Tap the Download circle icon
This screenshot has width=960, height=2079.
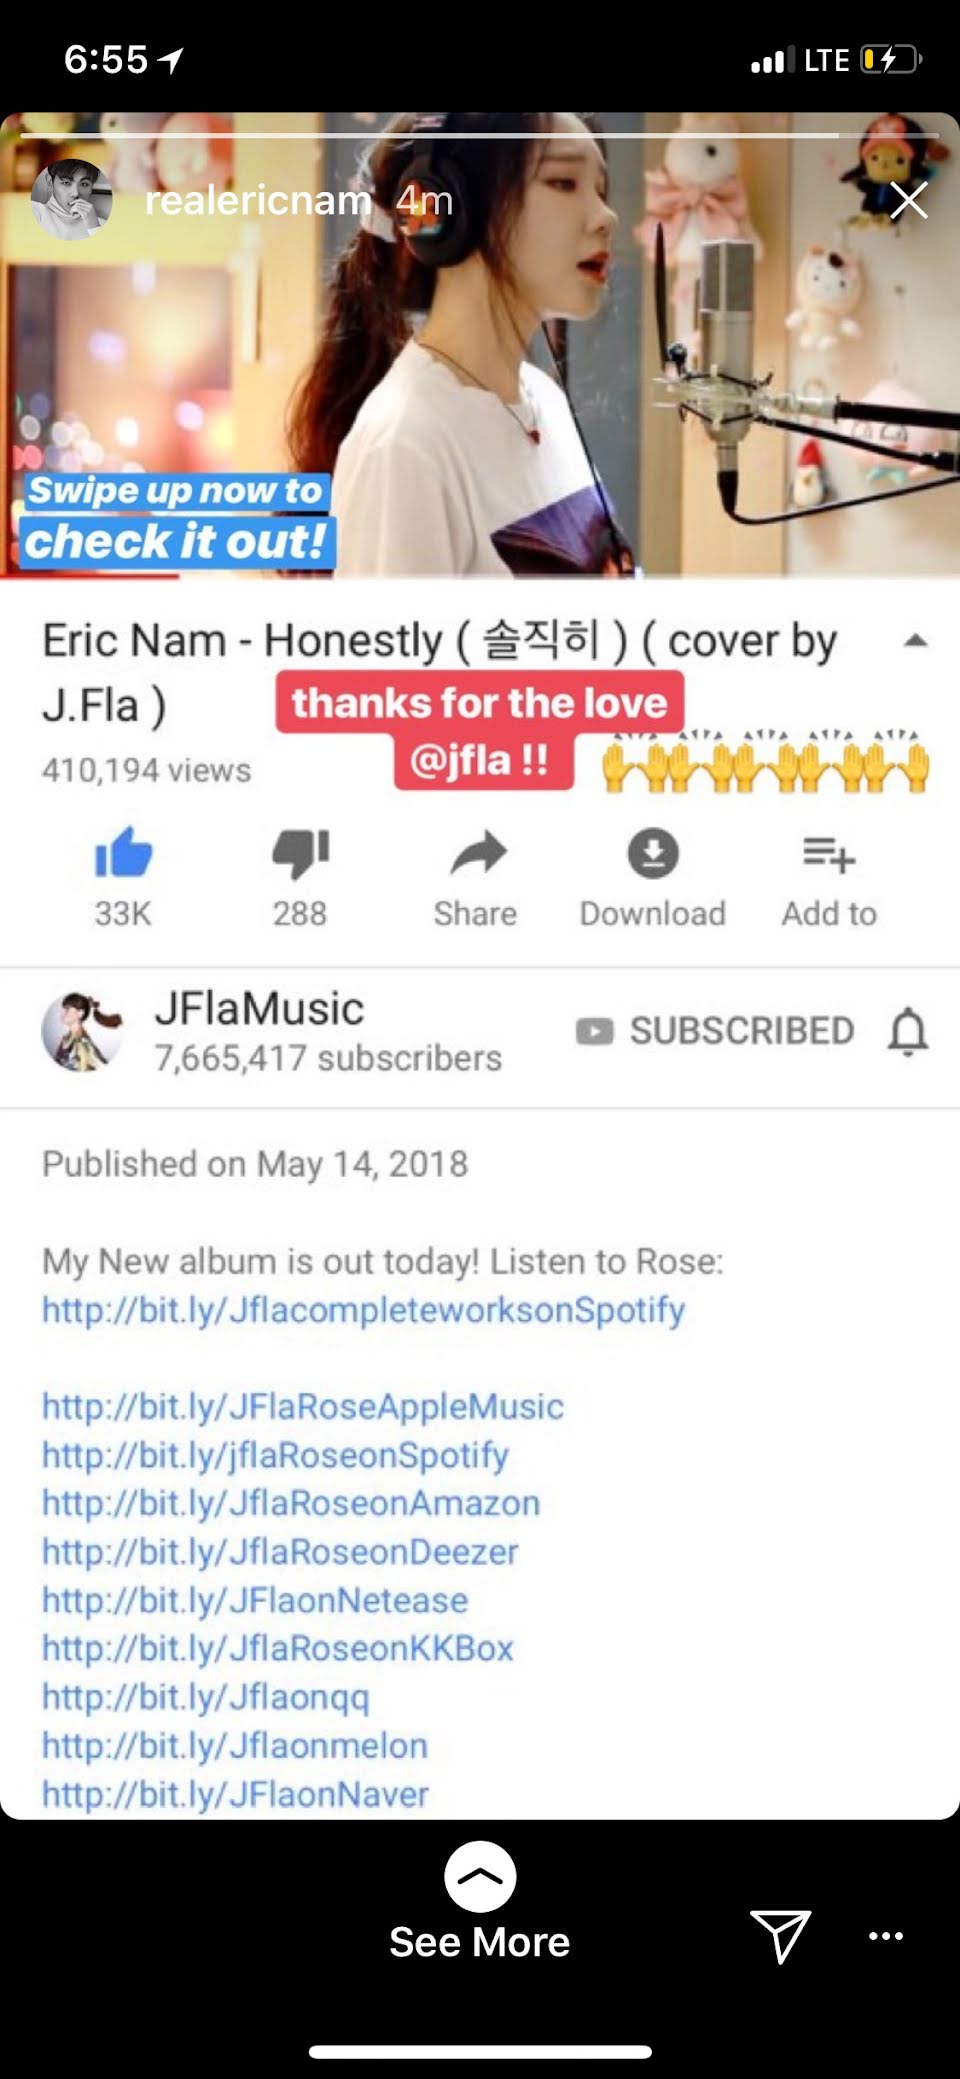coord(653,854)
